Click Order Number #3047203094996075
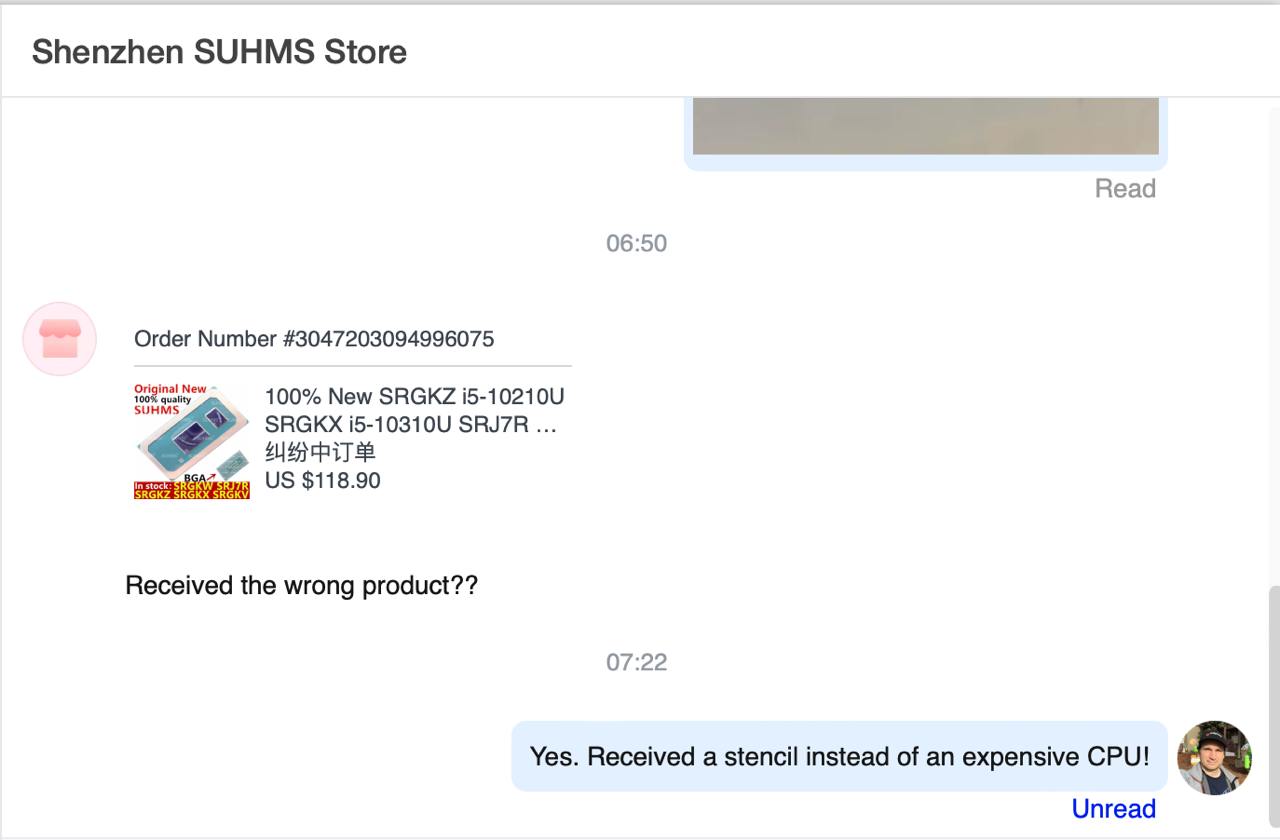1280x840 pixels. (x=314, y=339)
